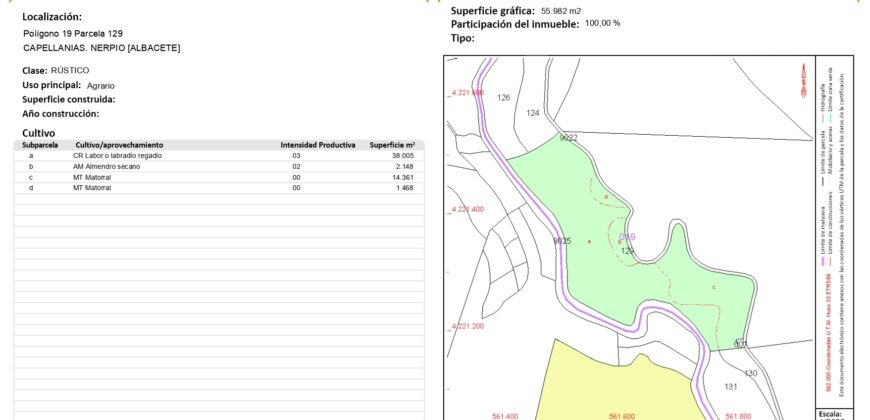
Task: Select surface value '38.005'
Action: coord(402,156)
